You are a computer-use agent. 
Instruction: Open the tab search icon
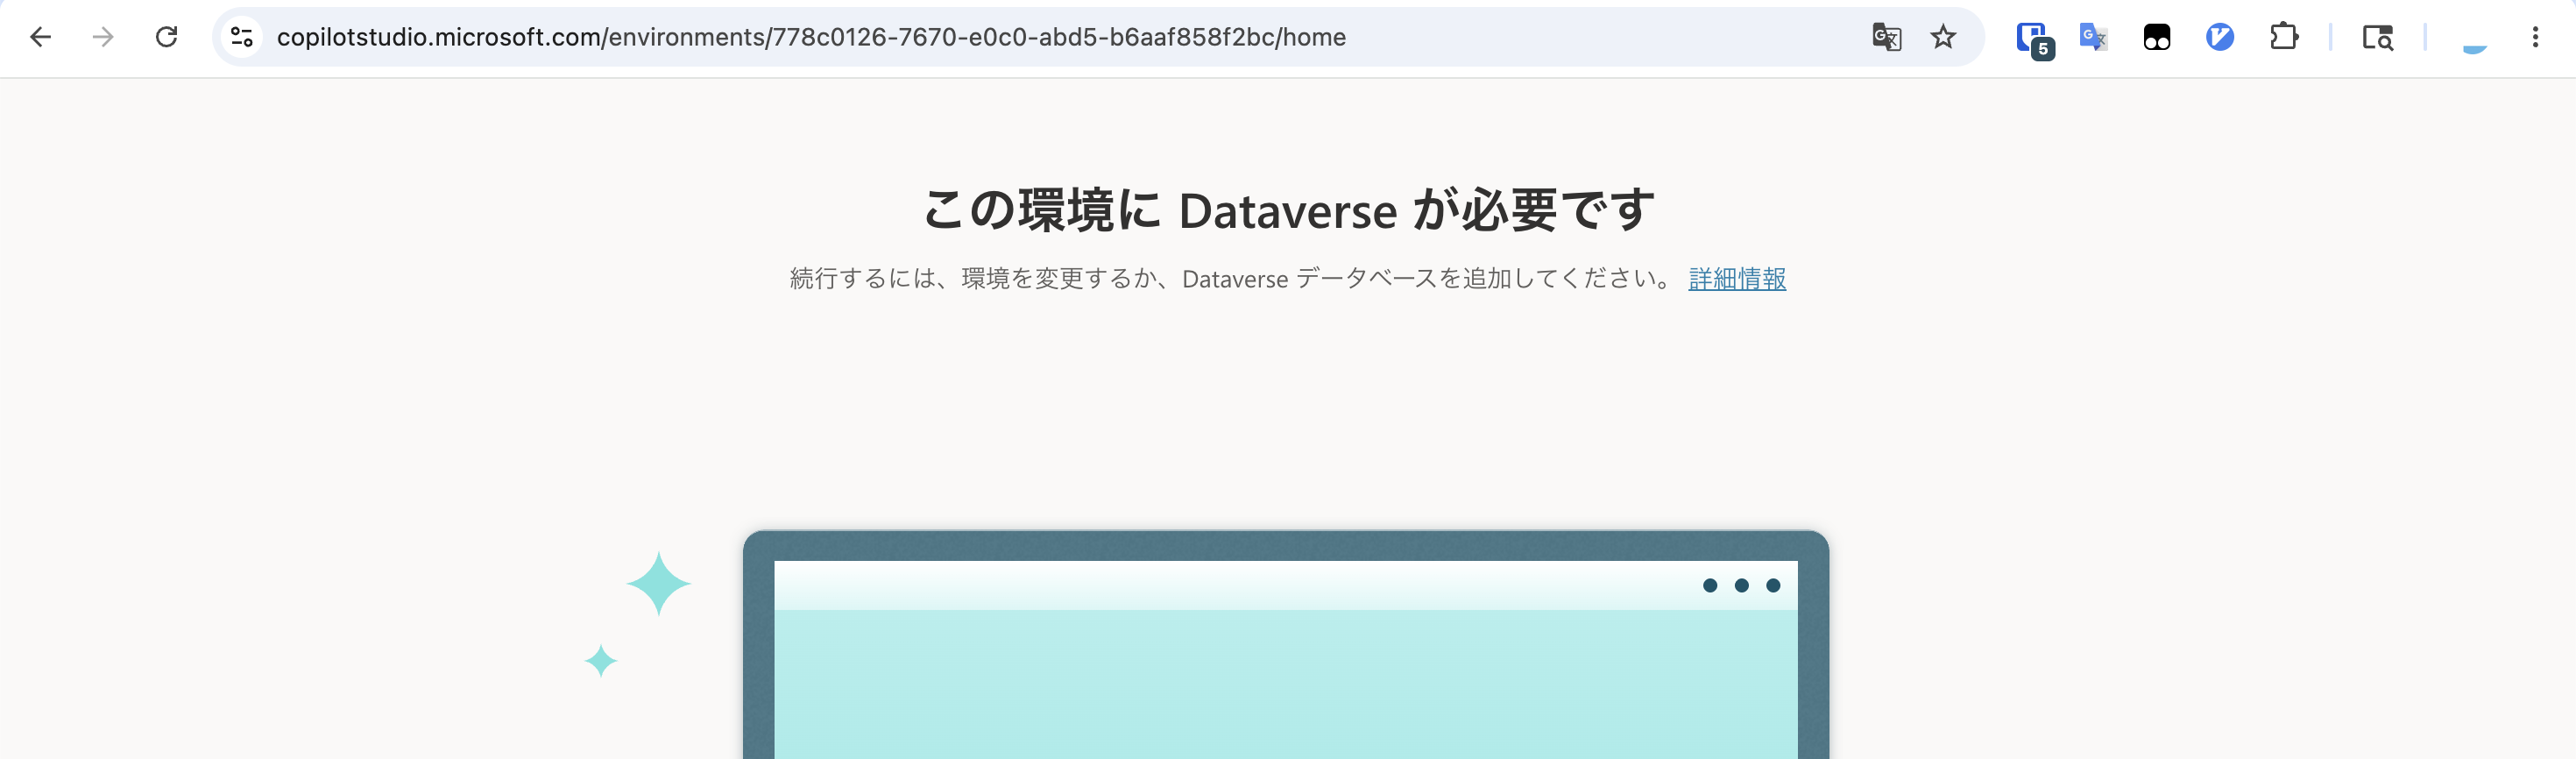tap(2377, 37)
